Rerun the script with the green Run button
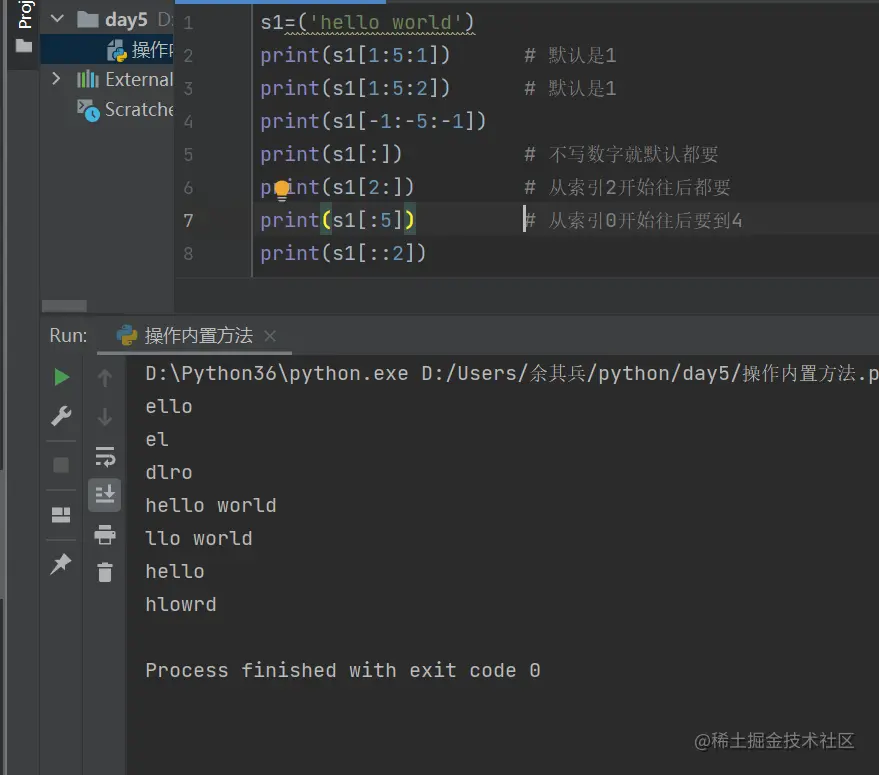Viewport: 879px width, 775px height. [61, 377]
